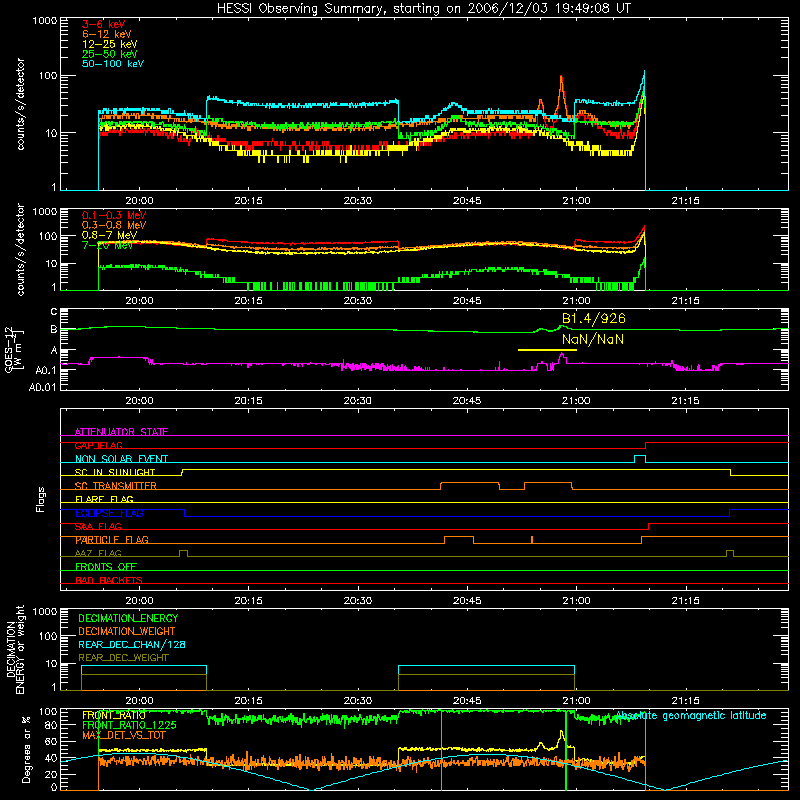Image resolution: width=800 pixels, height=800 pixels.
Task: Select the Degrees or % axis title
Action: (26, 750)
